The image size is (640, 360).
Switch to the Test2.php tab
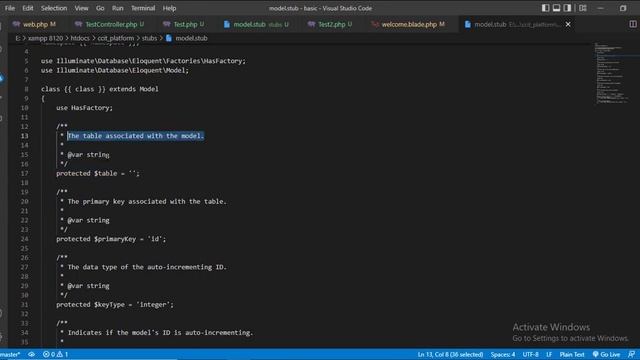(330, 24)
